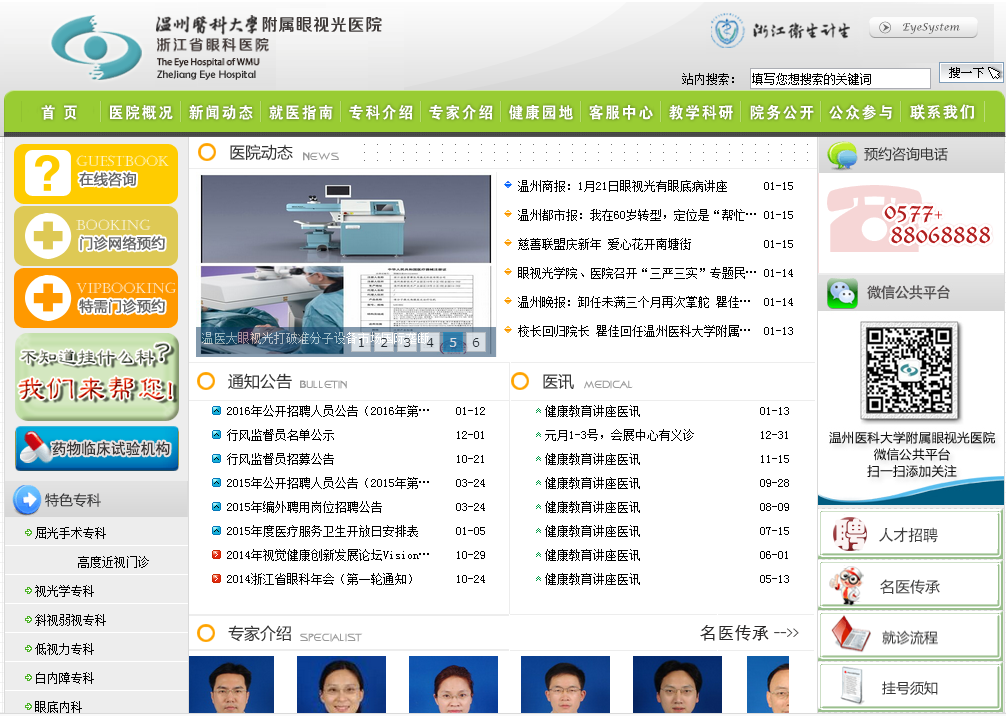
Task: Select the highlighted slide 5 button
Action: pos(453,343)
